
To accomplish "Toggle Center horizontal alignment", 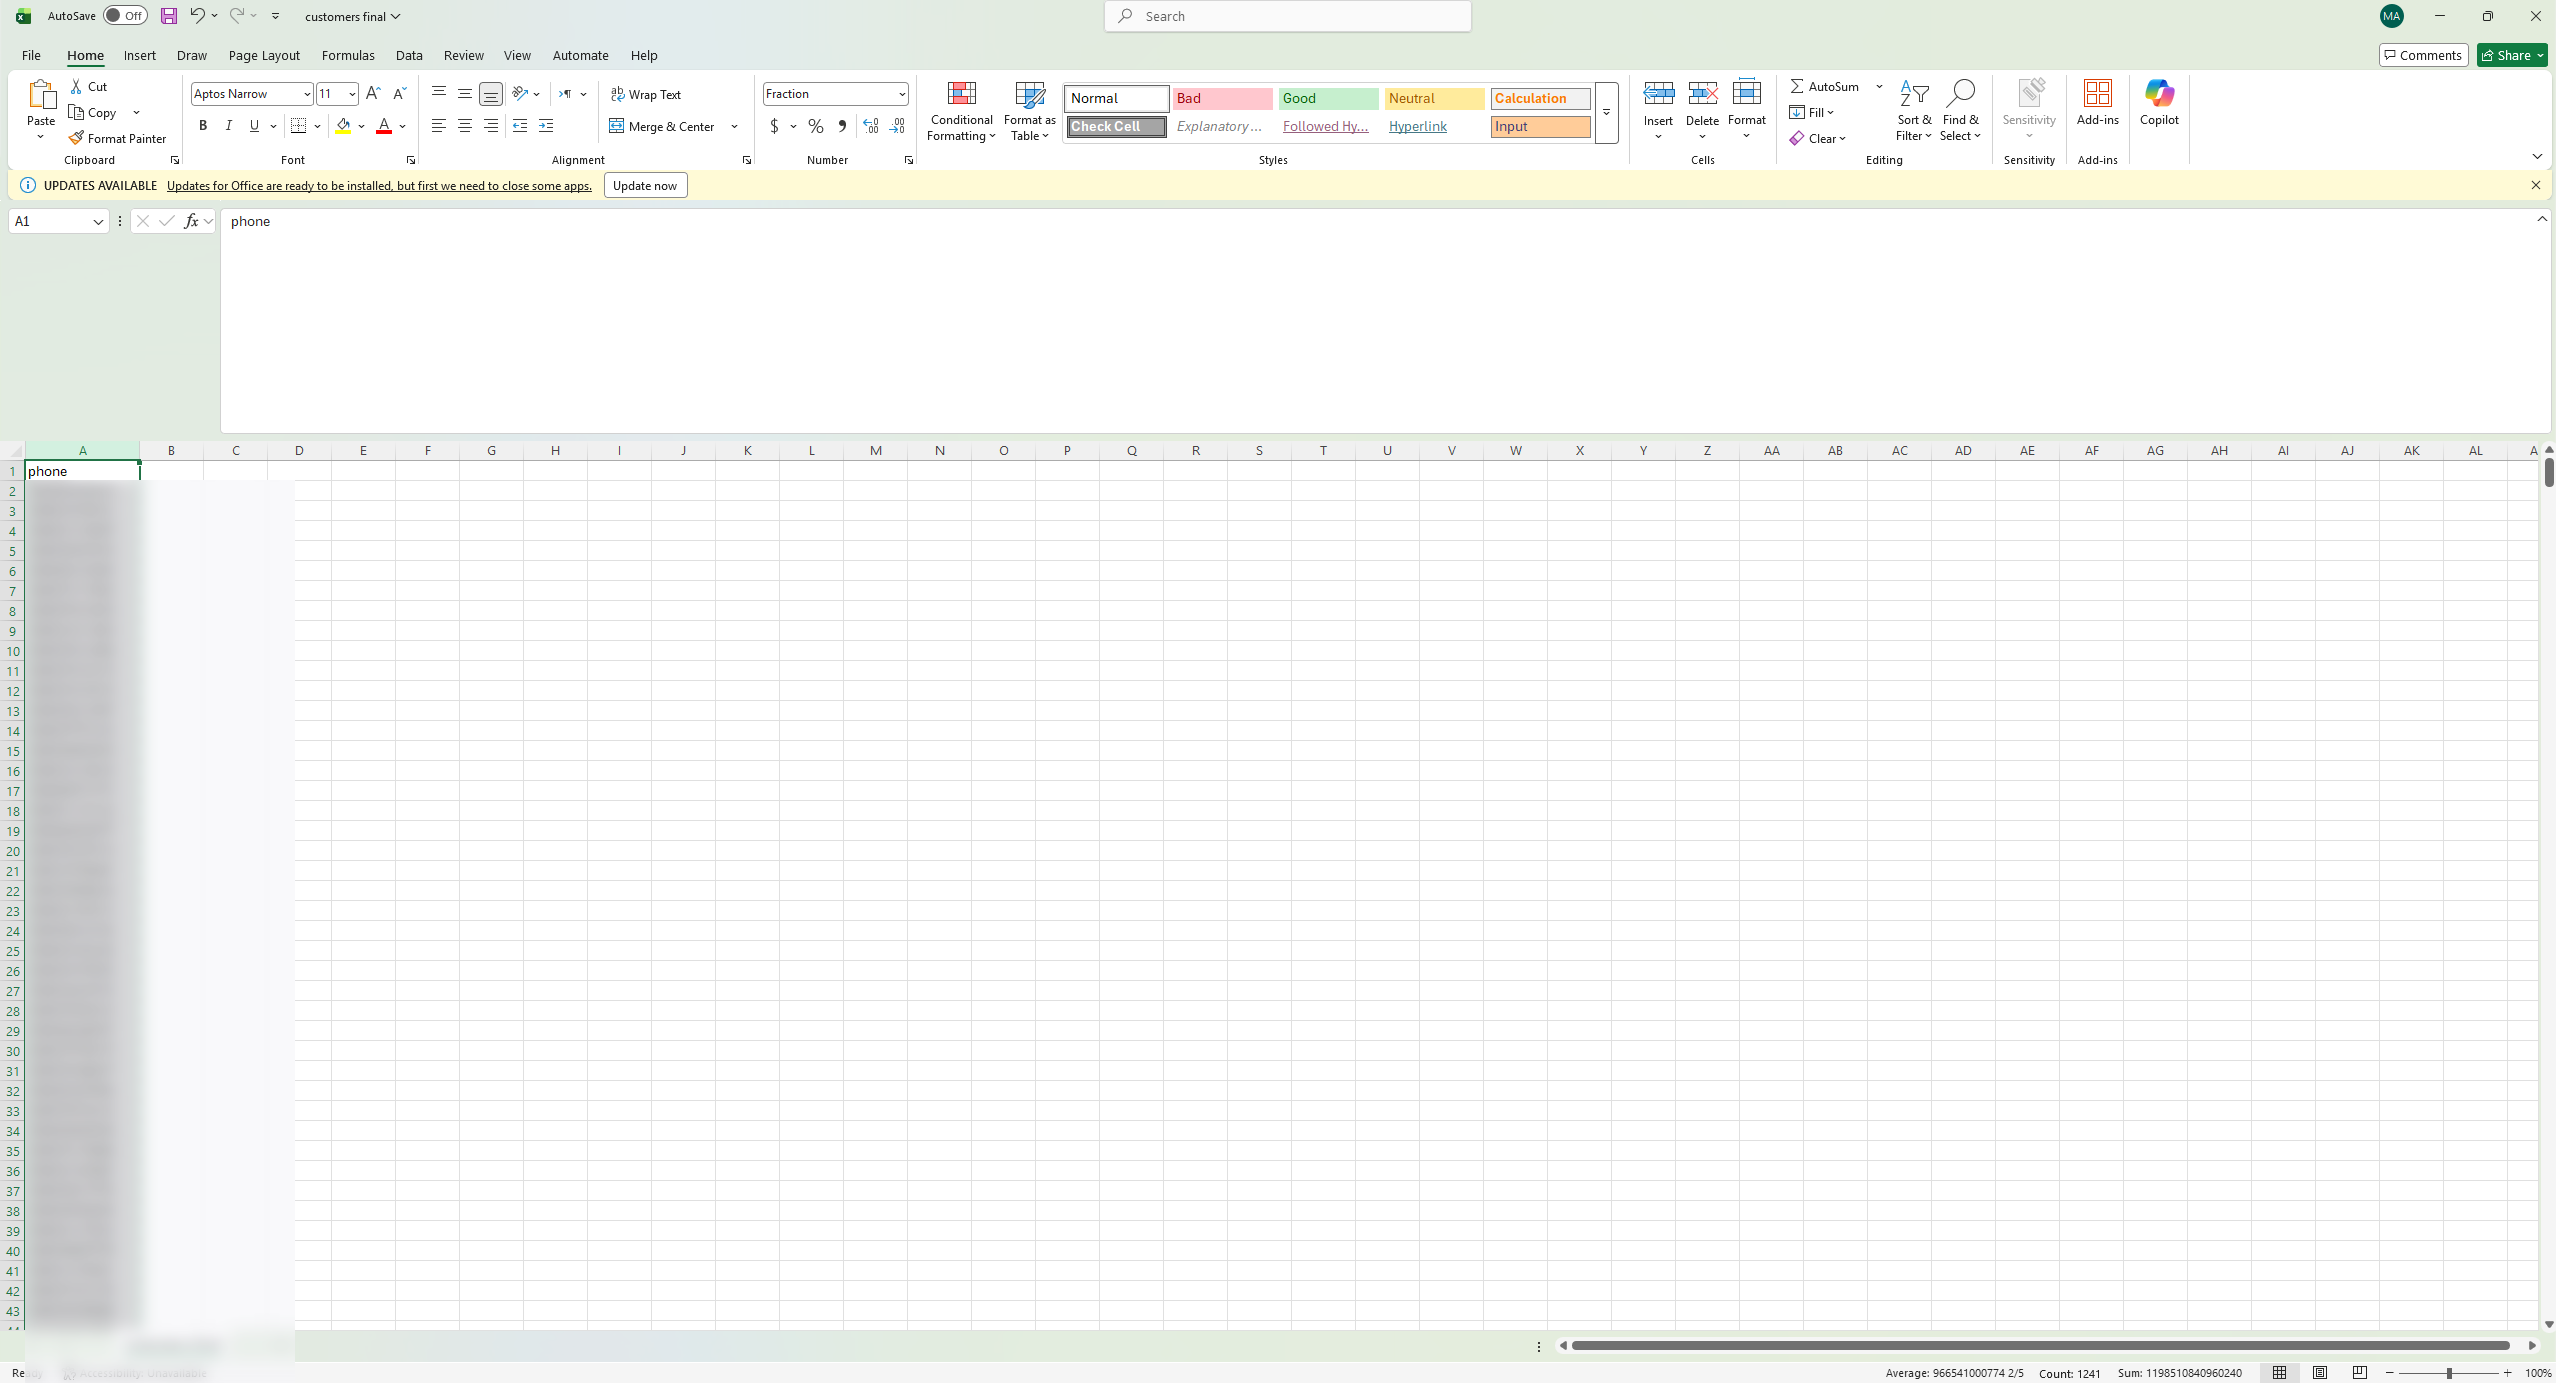I will click(x=465, y=126).
